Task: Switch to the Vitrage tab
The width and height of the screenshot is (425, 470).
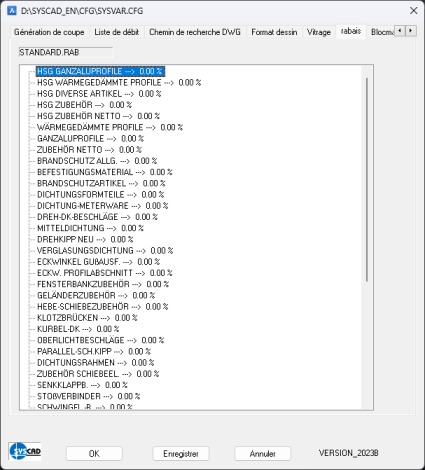Action: (x=319, y=32)
